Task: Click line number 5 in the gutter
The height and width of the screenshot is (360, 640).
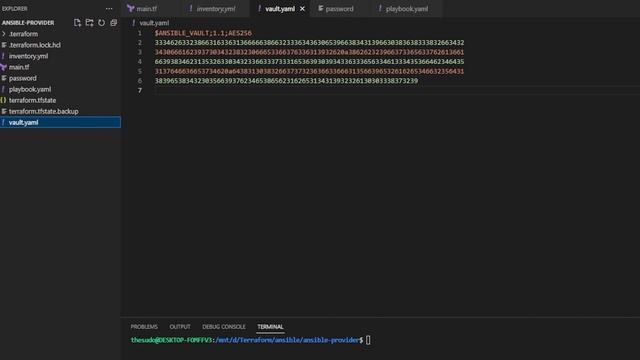Action: tap(140, 71)
